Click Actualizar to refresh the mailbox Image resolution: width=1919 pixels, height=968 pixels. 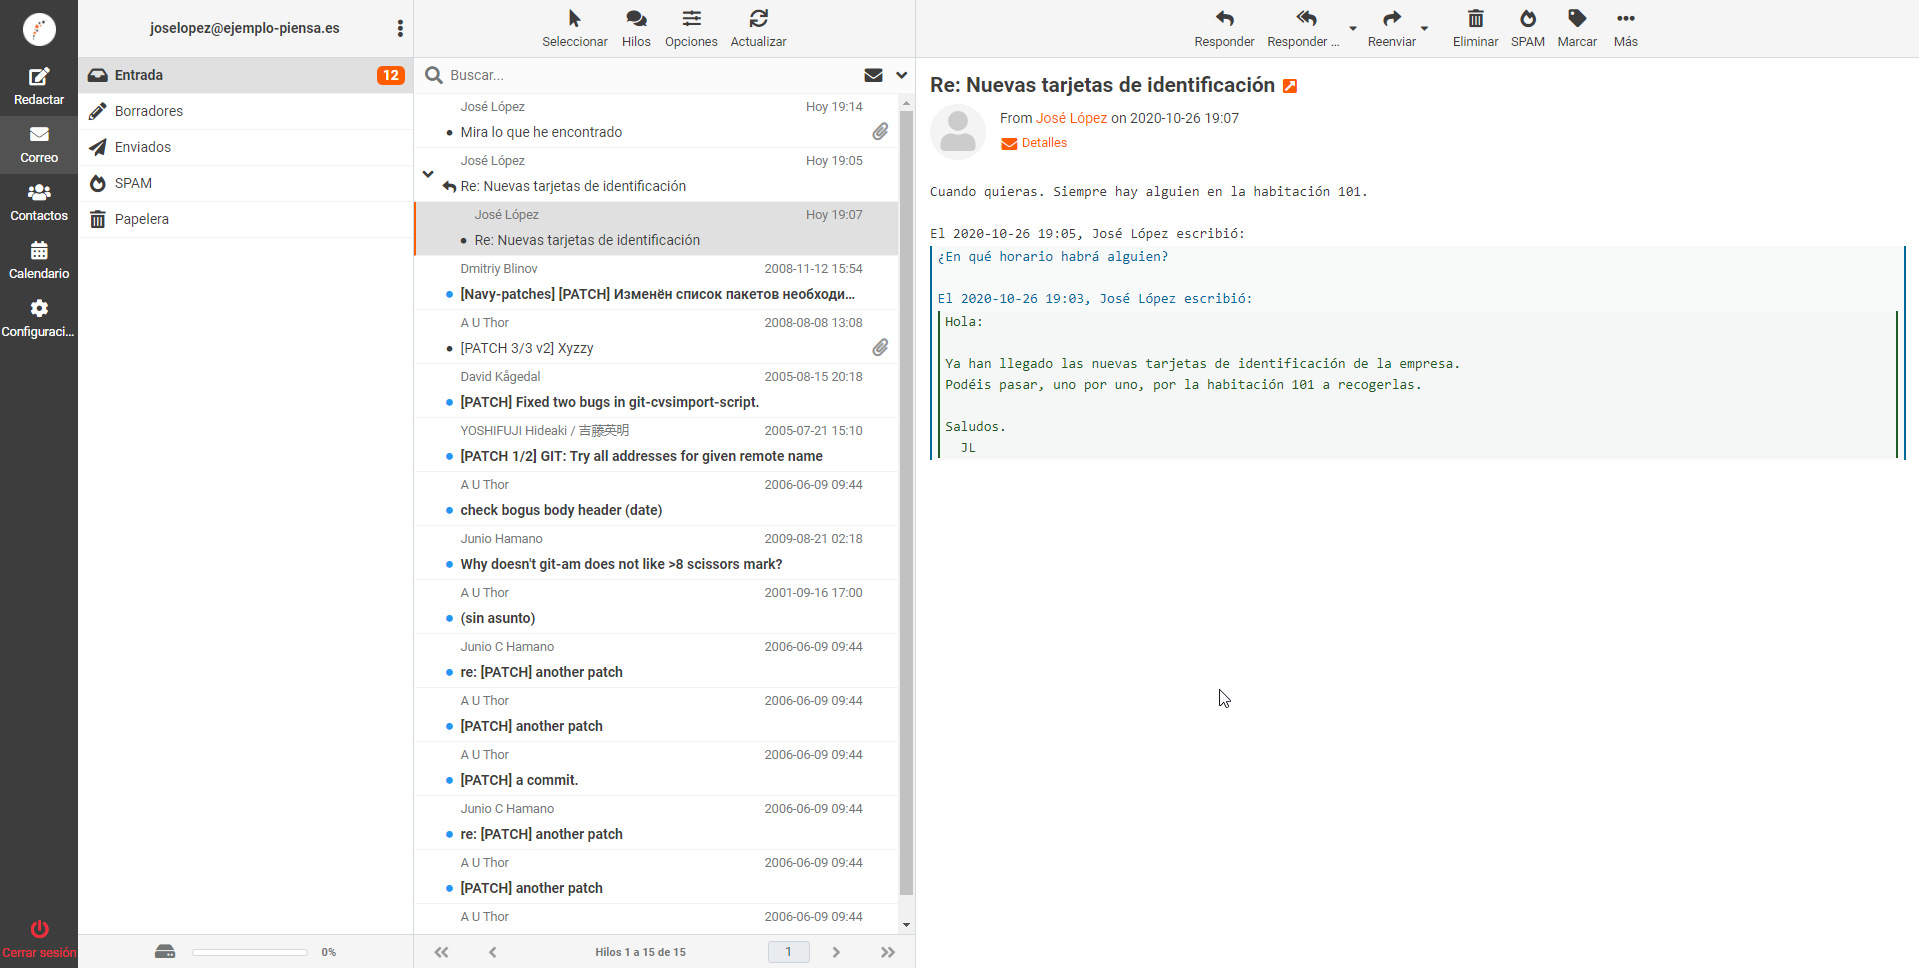pos(758,29)
